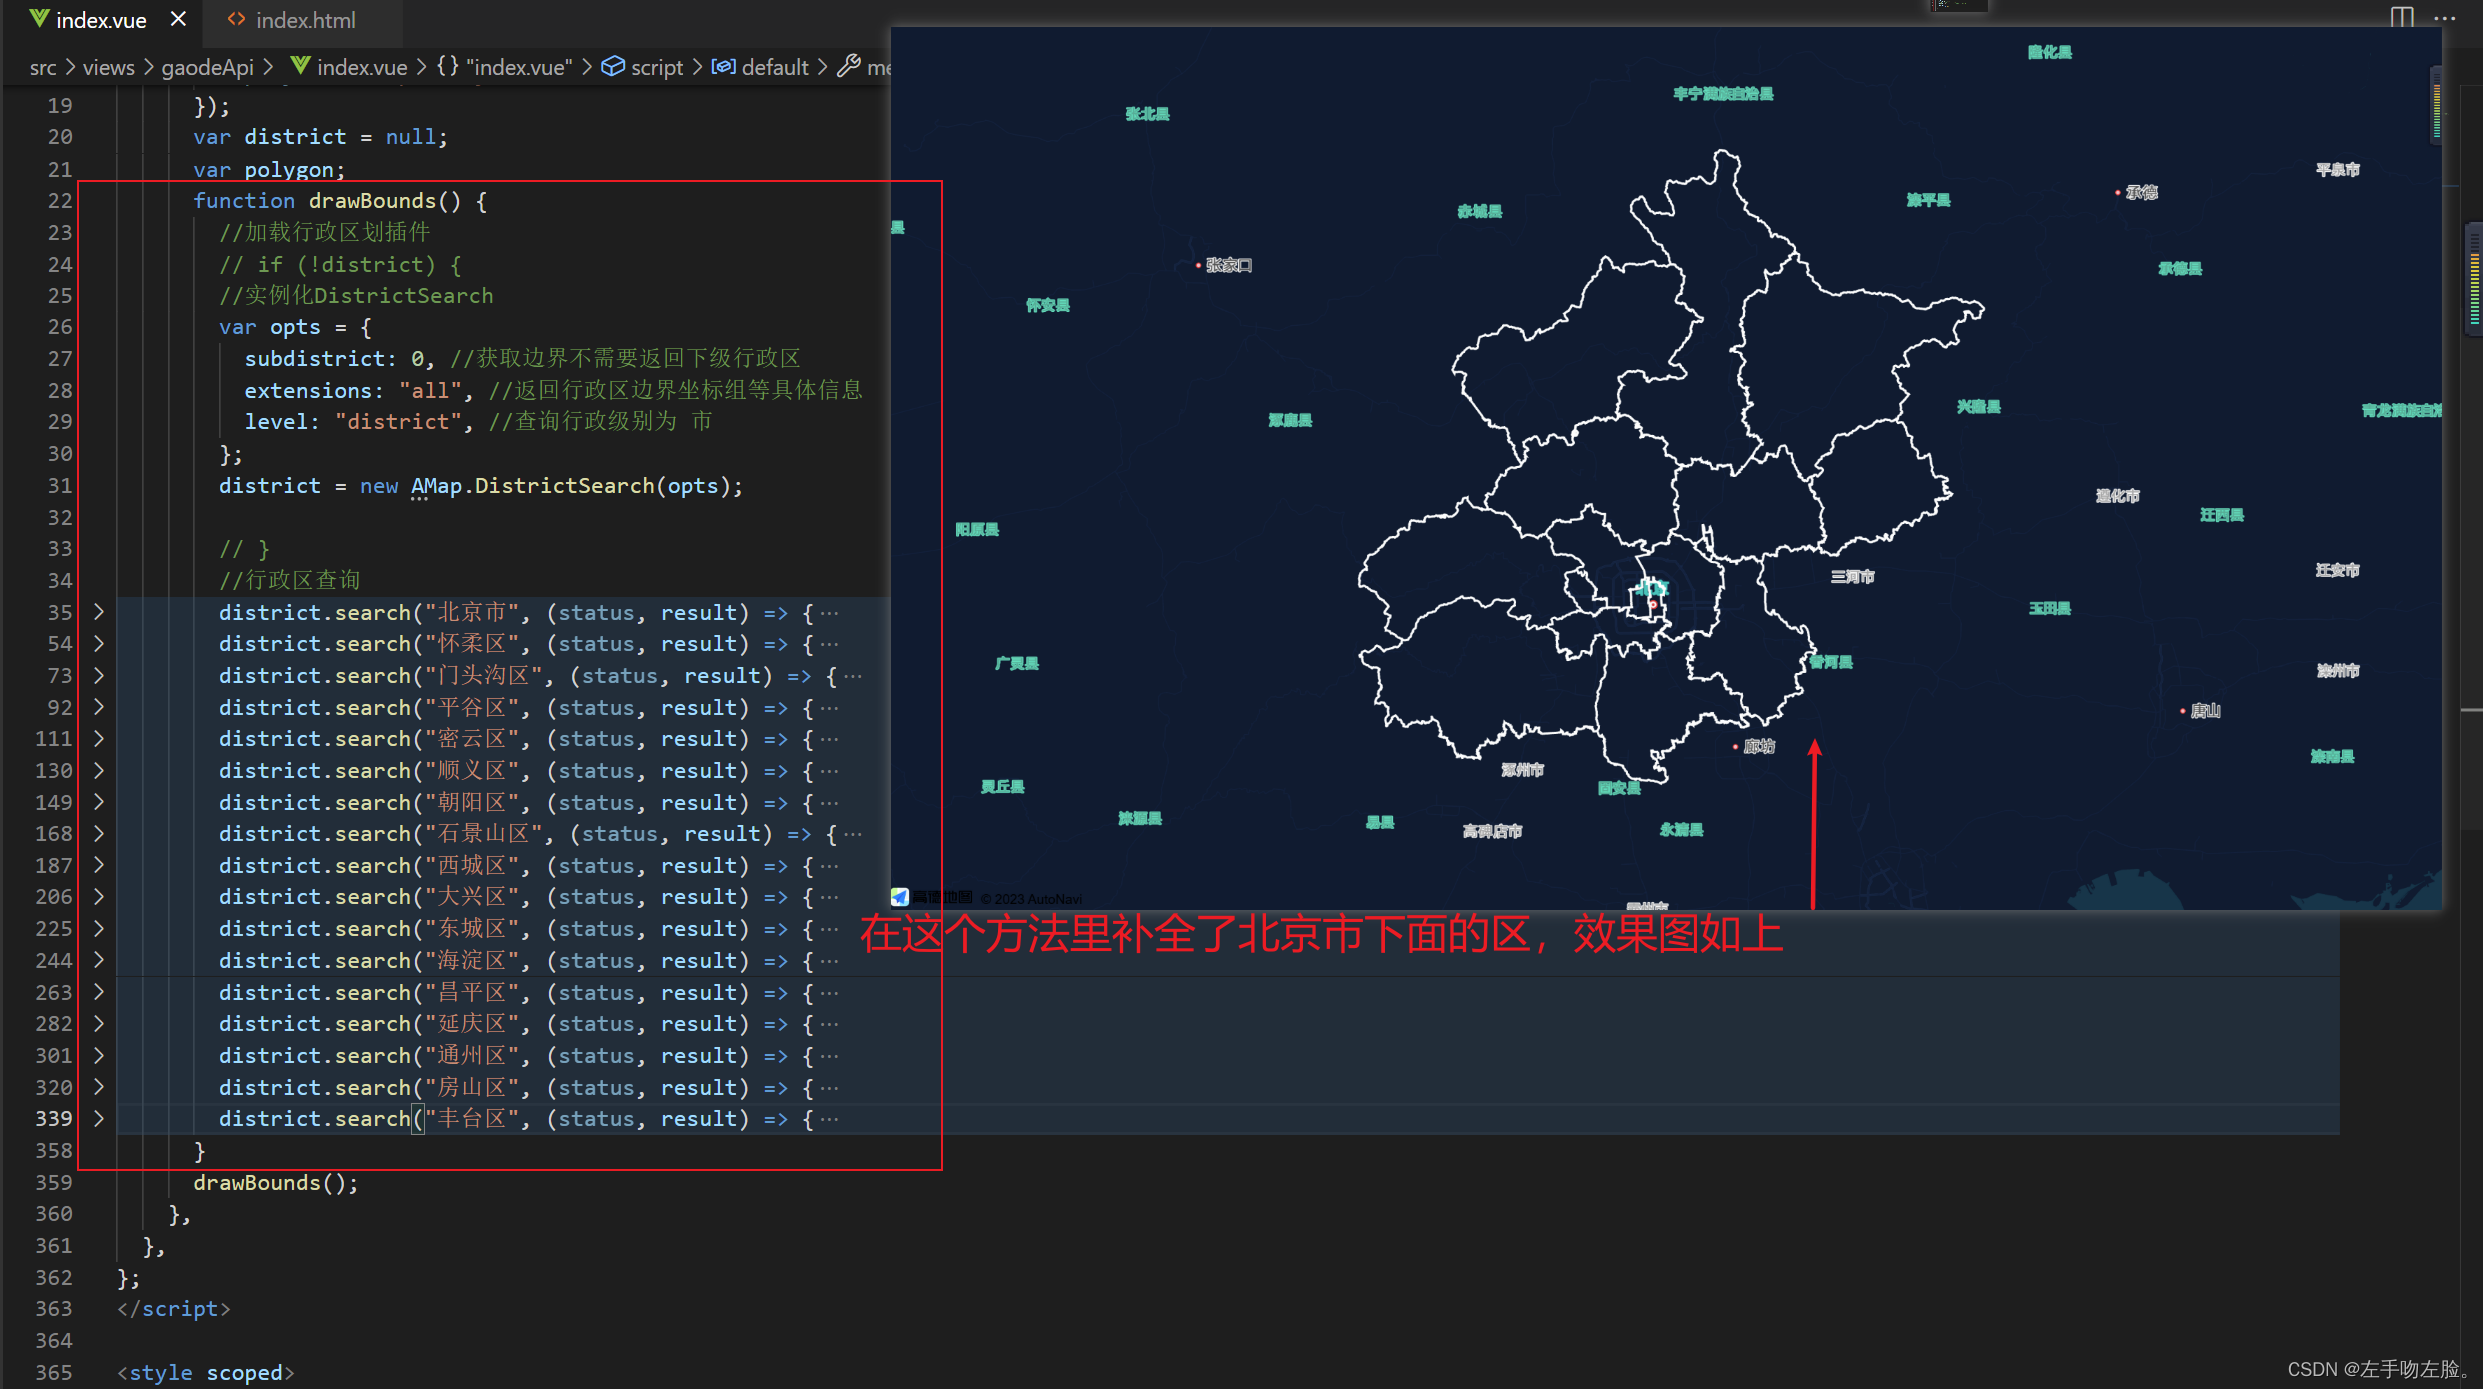Screen dimensions: 2483x1389
Task: Close the index.vue editor tab
Action: point(178,19)
